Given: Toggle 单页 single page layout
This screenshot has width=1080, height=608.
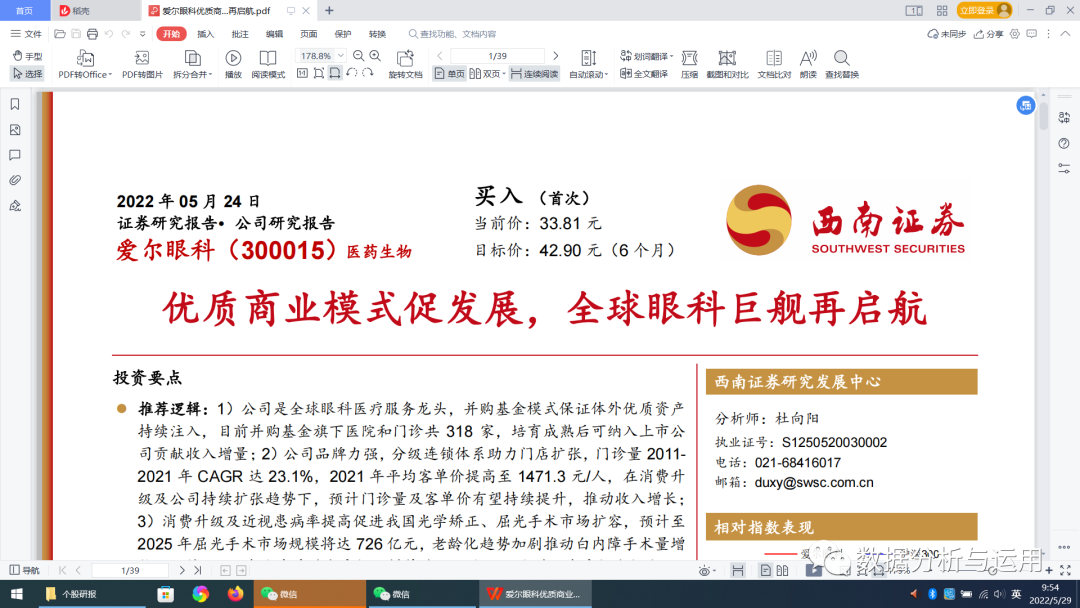Looking at the screenshot, I should [x=449, y=74].
